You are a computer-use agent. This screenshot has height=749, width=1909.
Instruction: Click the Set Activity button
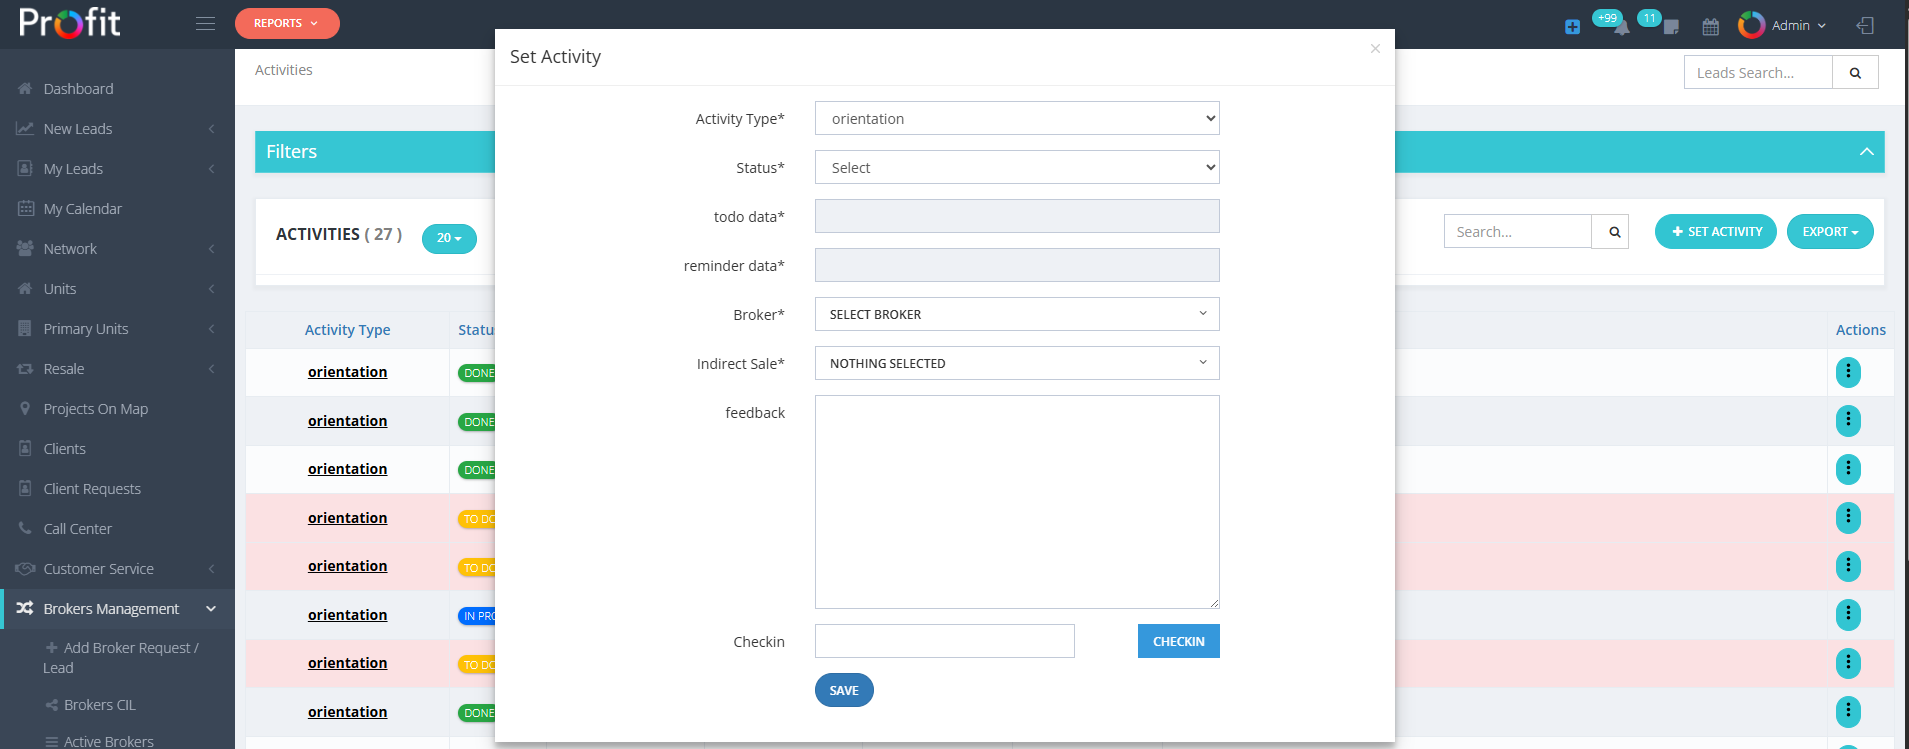pyautogui.click(x=1716, y=231)
